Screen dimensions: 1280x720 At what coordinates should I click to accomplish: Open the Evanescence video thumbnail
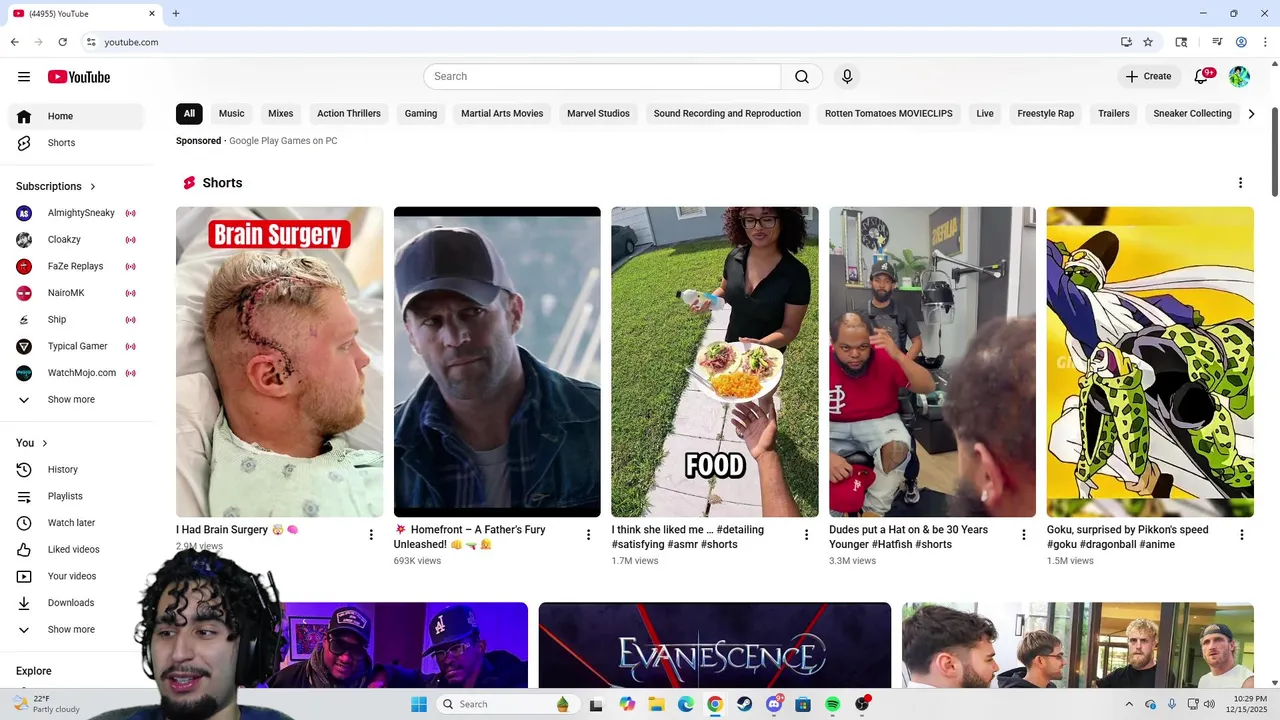(715, 645)
